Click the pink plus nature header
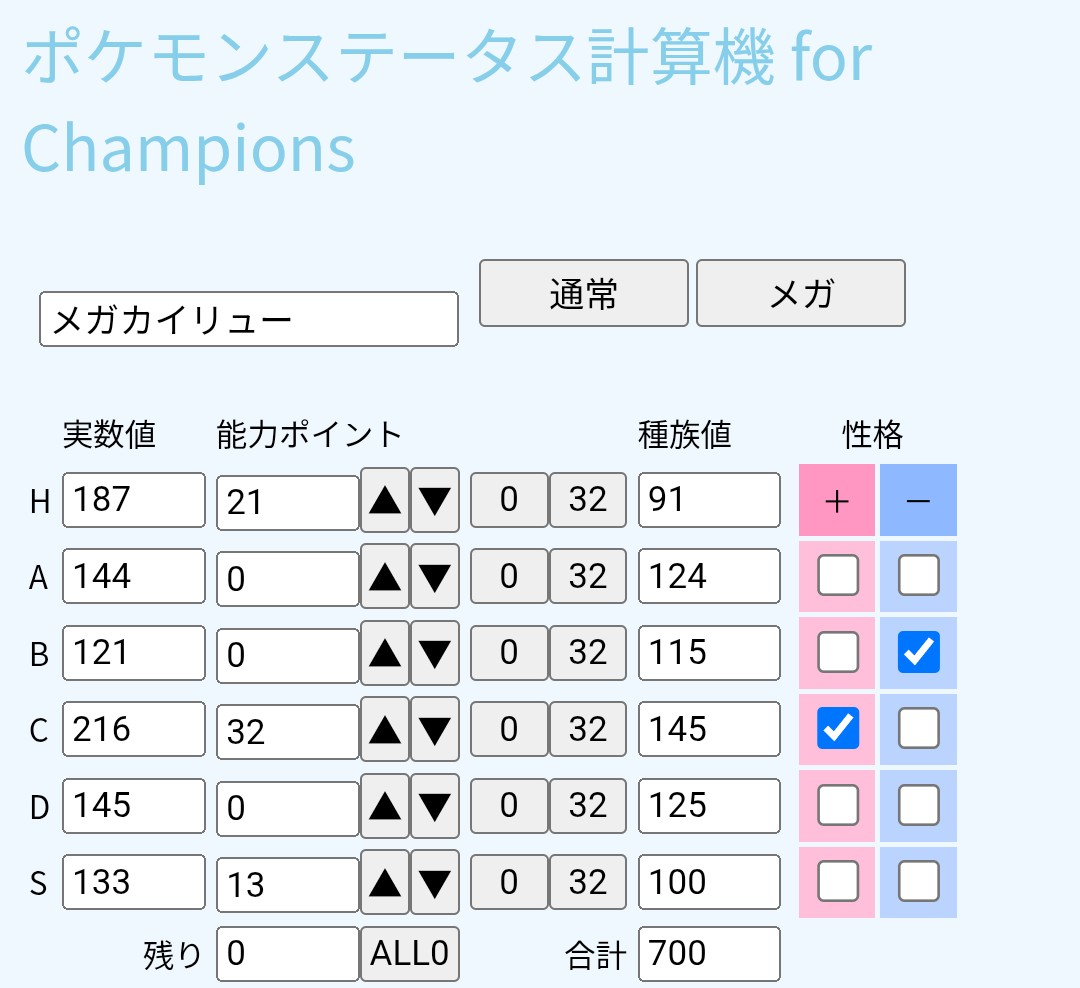This screenshot has width=1080, height=988. 837,500
